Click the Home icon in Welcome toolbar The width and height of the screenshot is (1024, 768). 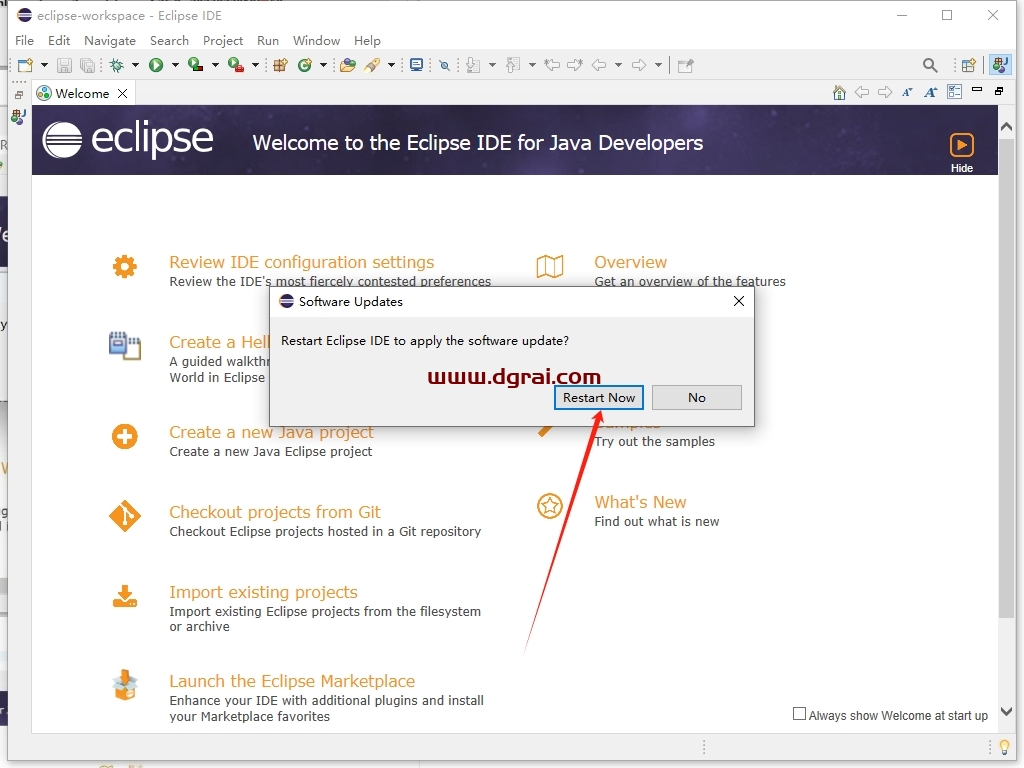839,93
